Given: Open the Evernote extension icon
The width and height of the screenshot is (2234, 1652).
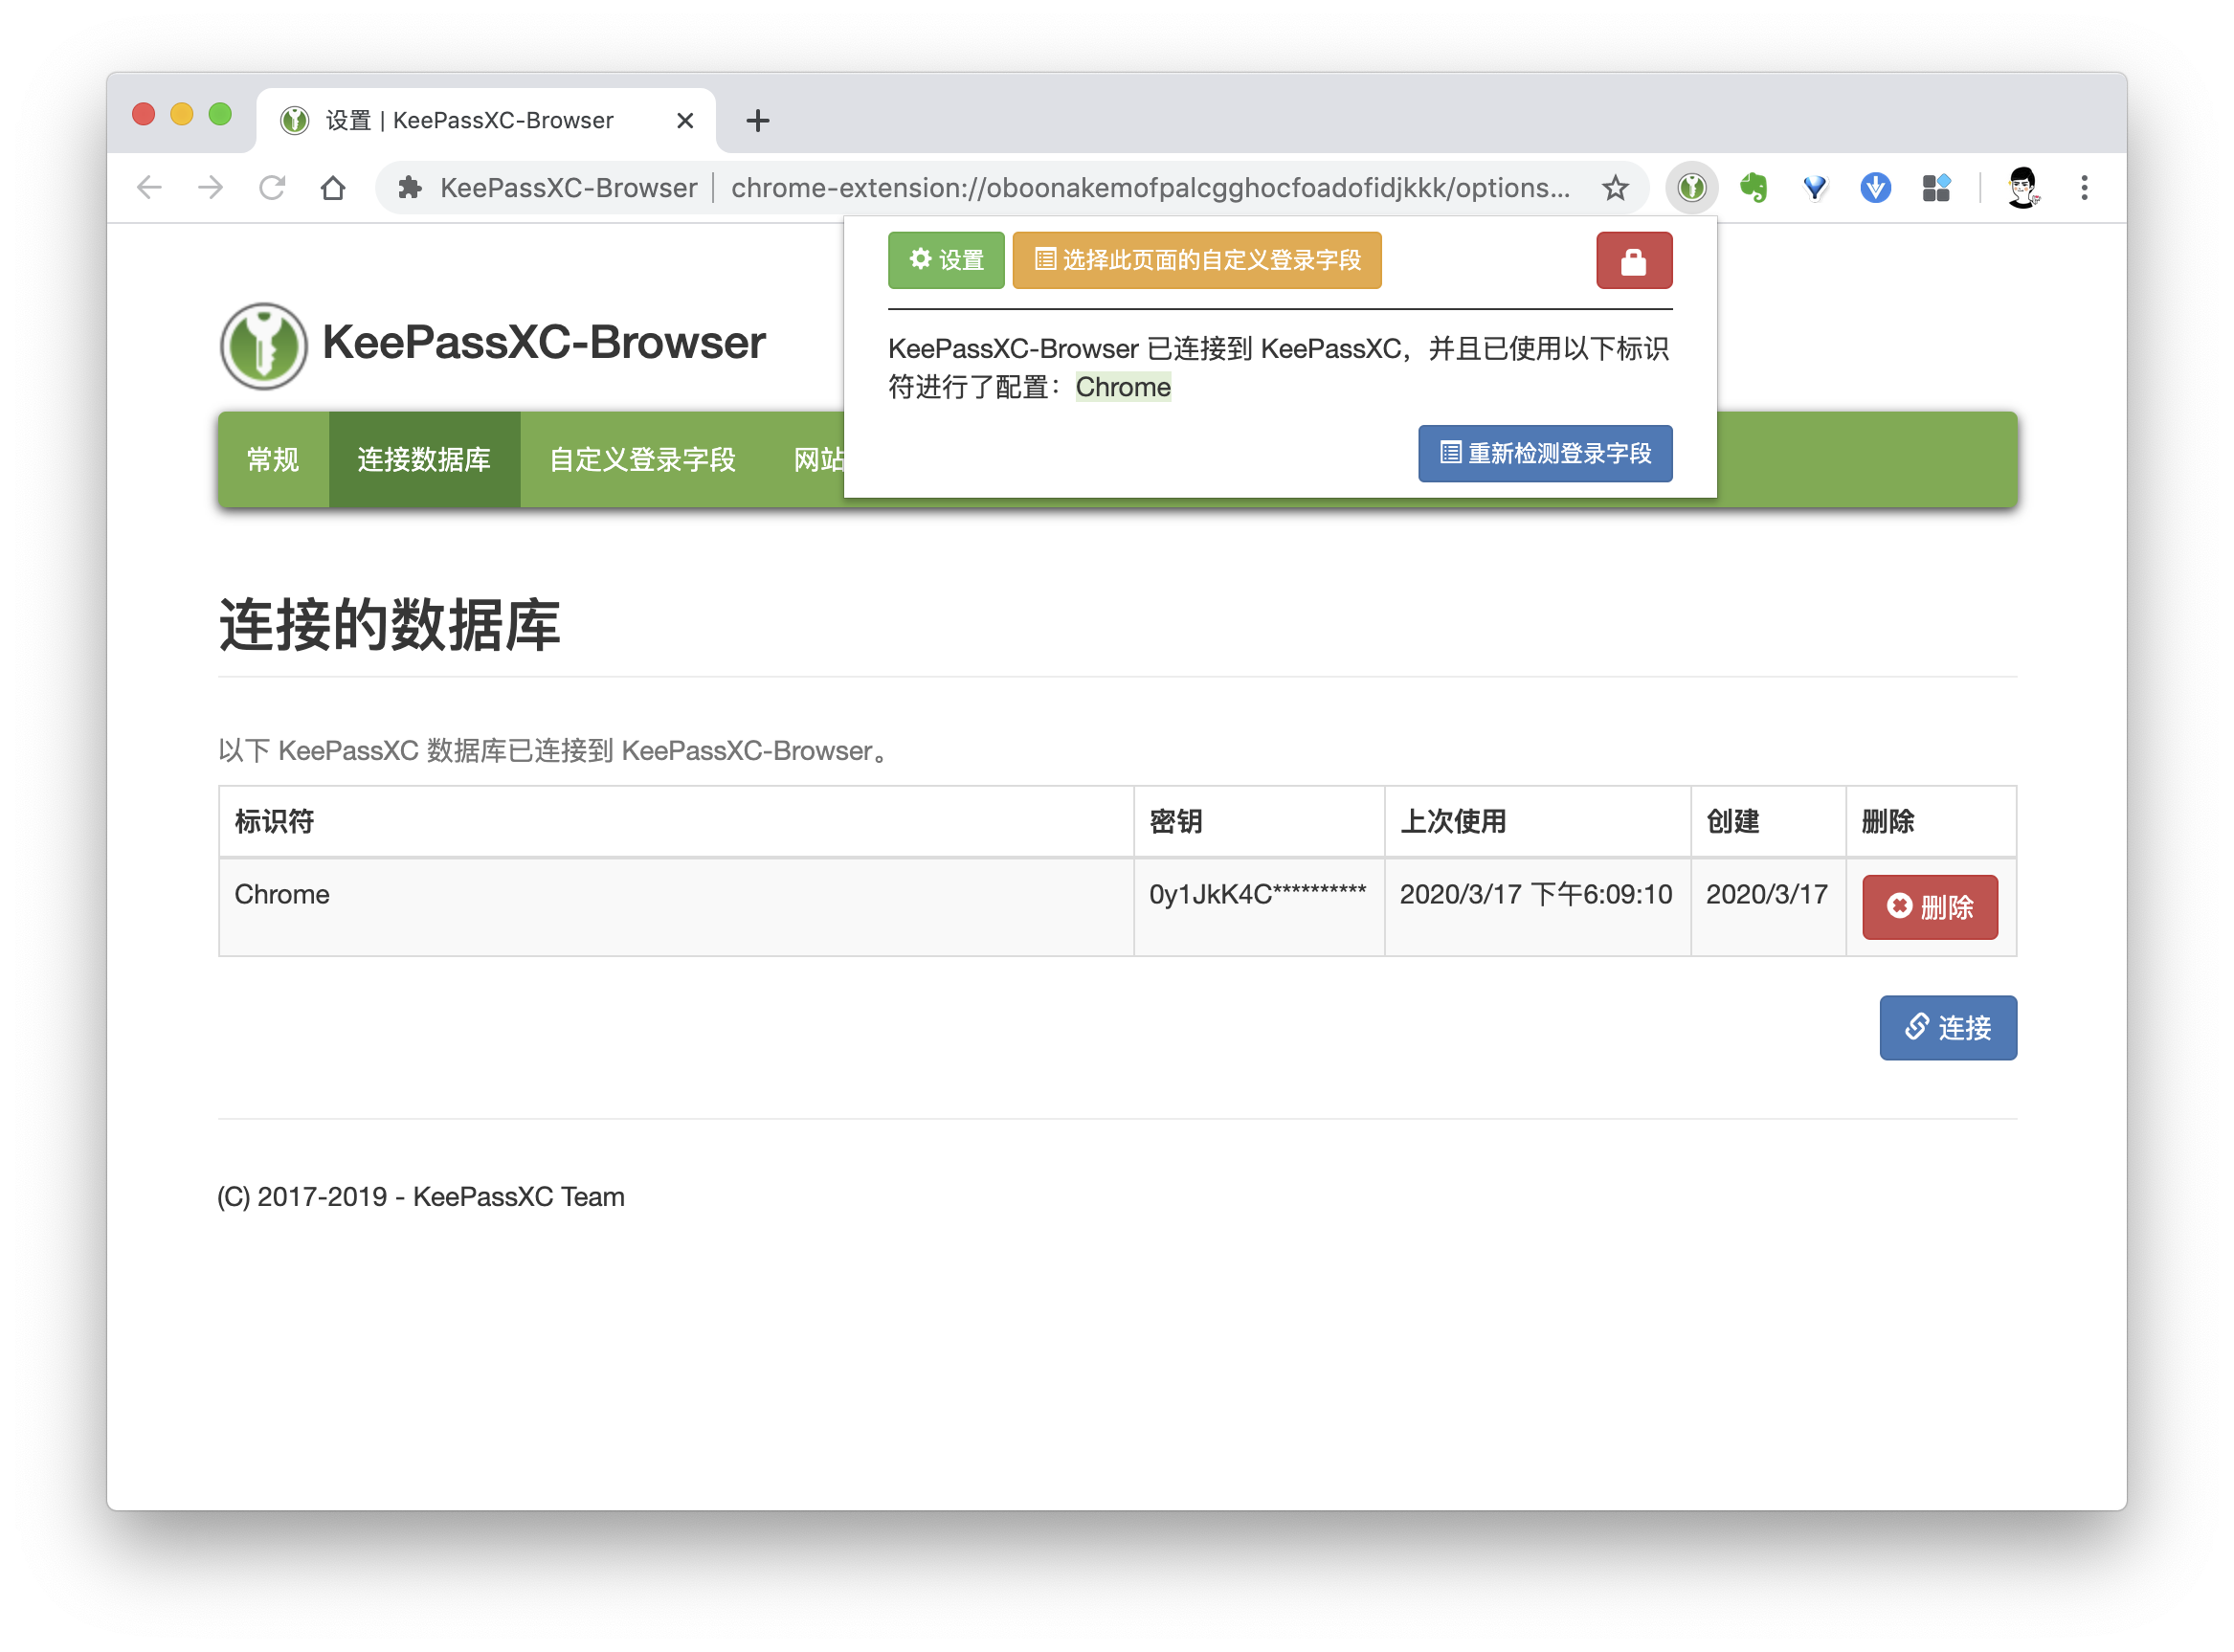Looking at the screenshot, I should [1753, 187].
